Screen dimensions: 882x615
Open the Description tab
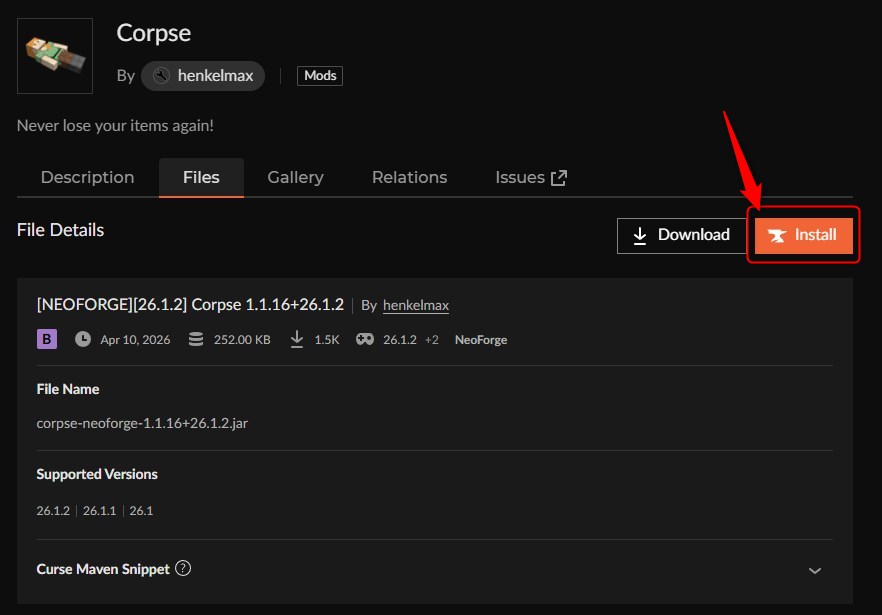[x=87, y=177]
